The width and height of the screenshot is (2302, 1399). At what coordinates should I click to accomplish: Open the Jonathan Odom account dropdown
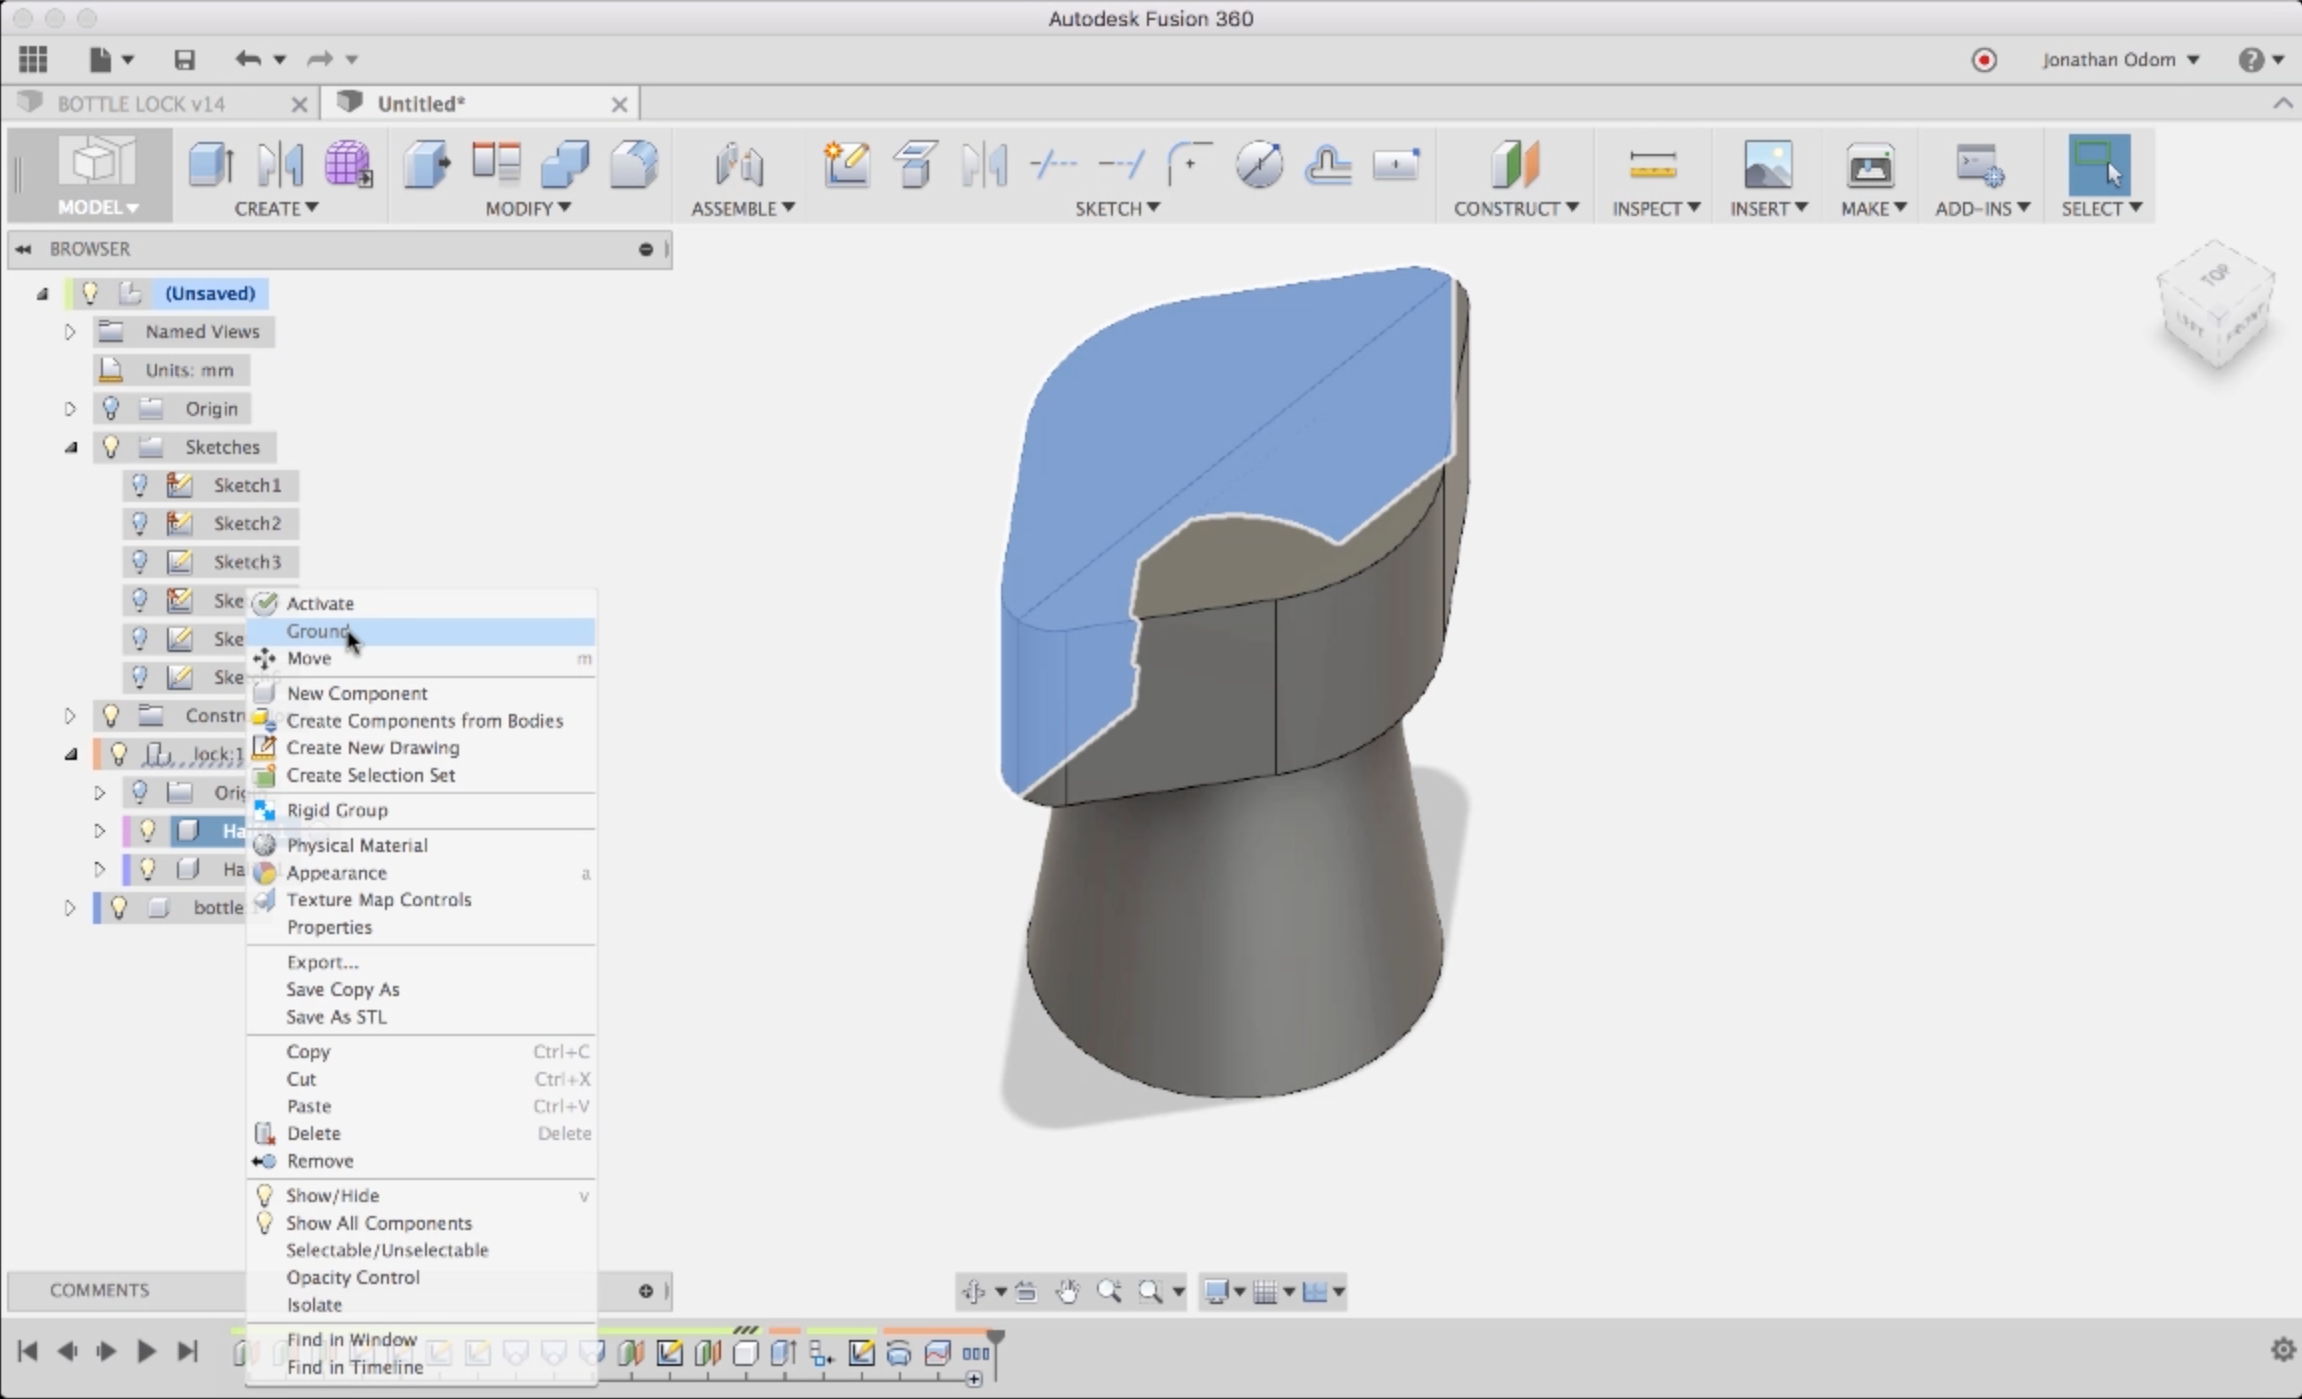pos(2120,60)
